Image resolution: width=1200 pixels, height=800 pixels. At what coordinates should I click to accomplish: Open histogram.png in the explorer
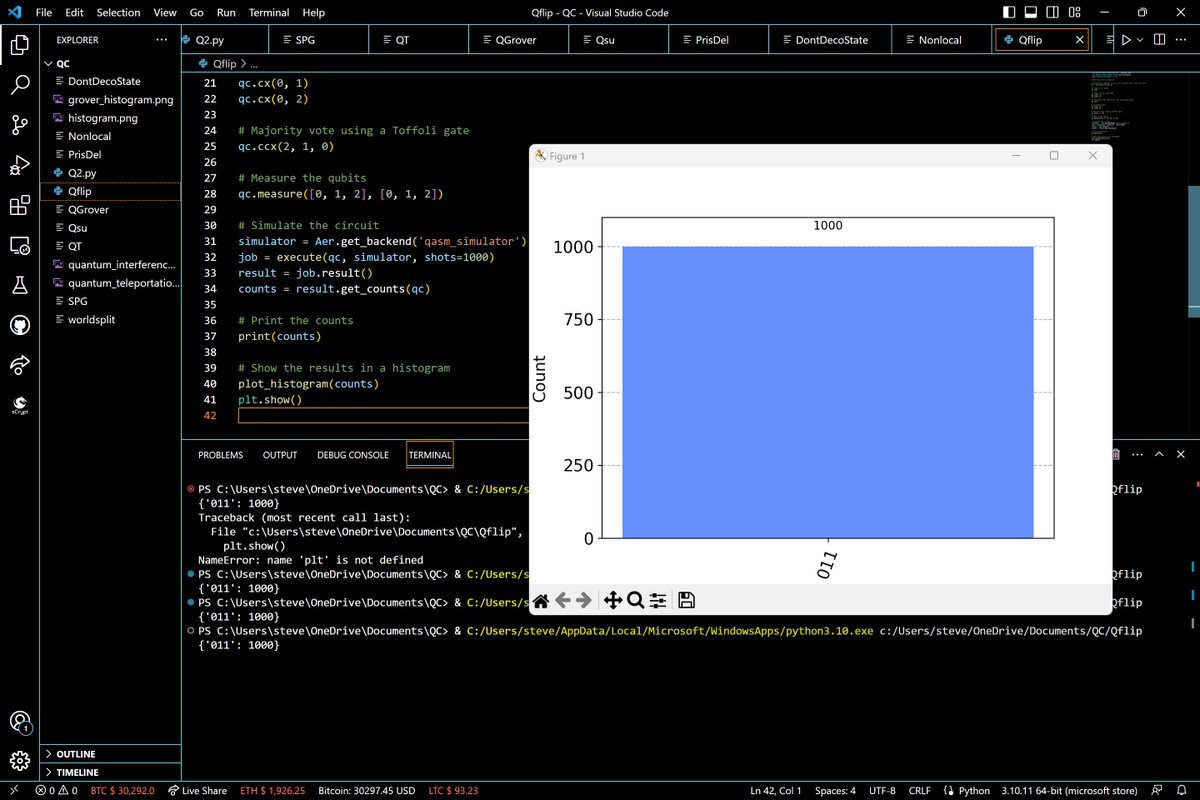coord(102,118)
